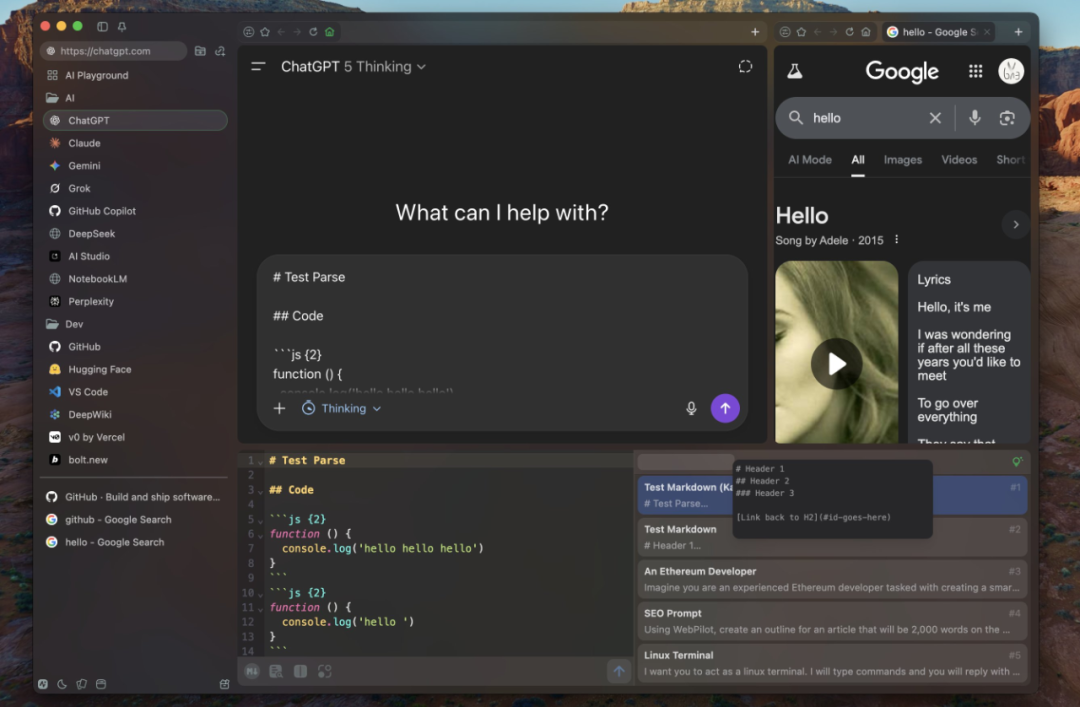Open Hugging Face from the sidebar
The width and height of the screenshot is (1080, 707).
[x=135, y=369]
